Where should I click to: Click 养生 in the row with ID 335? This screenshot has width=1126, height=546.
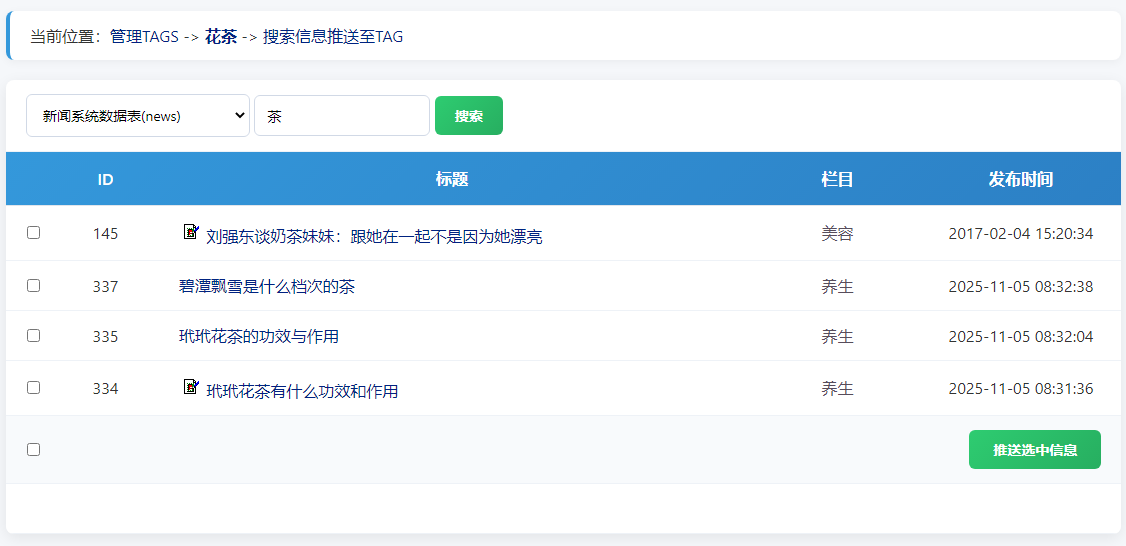point(837,336)
